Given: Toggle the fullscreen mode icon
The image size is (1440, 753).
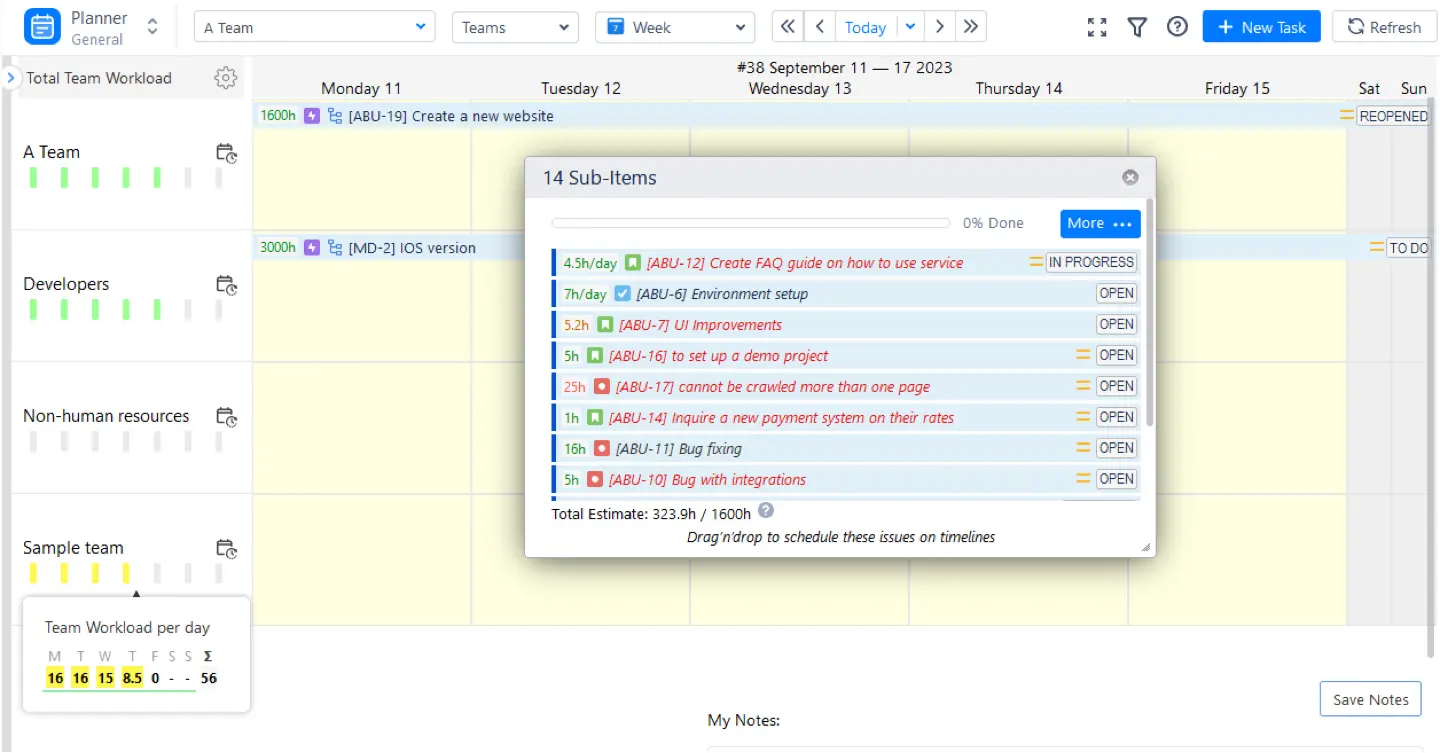Looking at the screenshot, I should point(1097,28).
